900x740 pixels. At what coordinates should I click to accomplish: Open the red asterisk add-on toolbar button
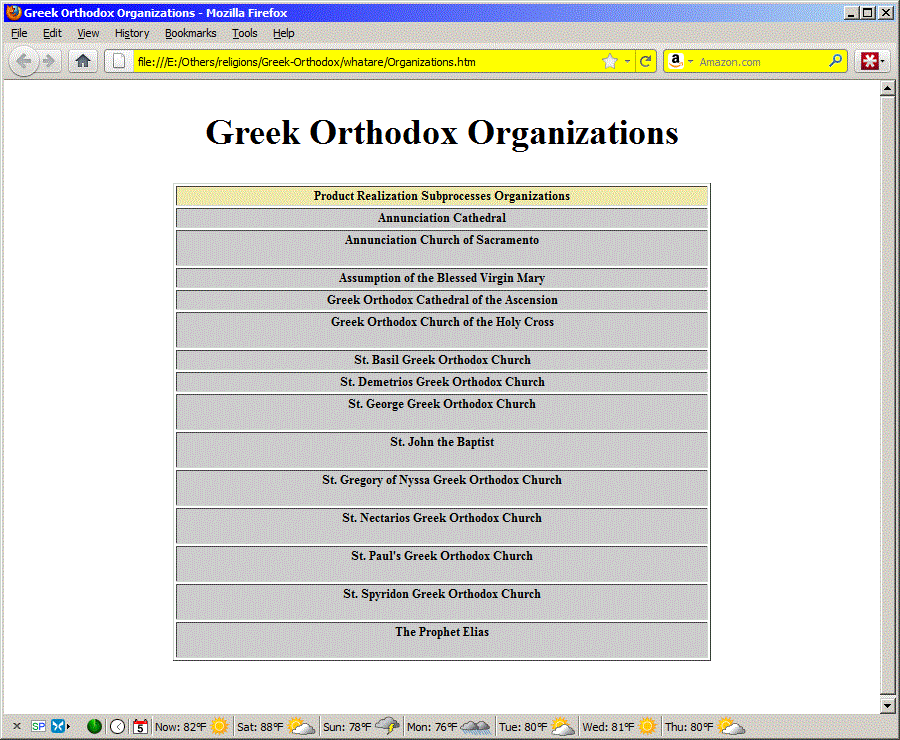869,61
